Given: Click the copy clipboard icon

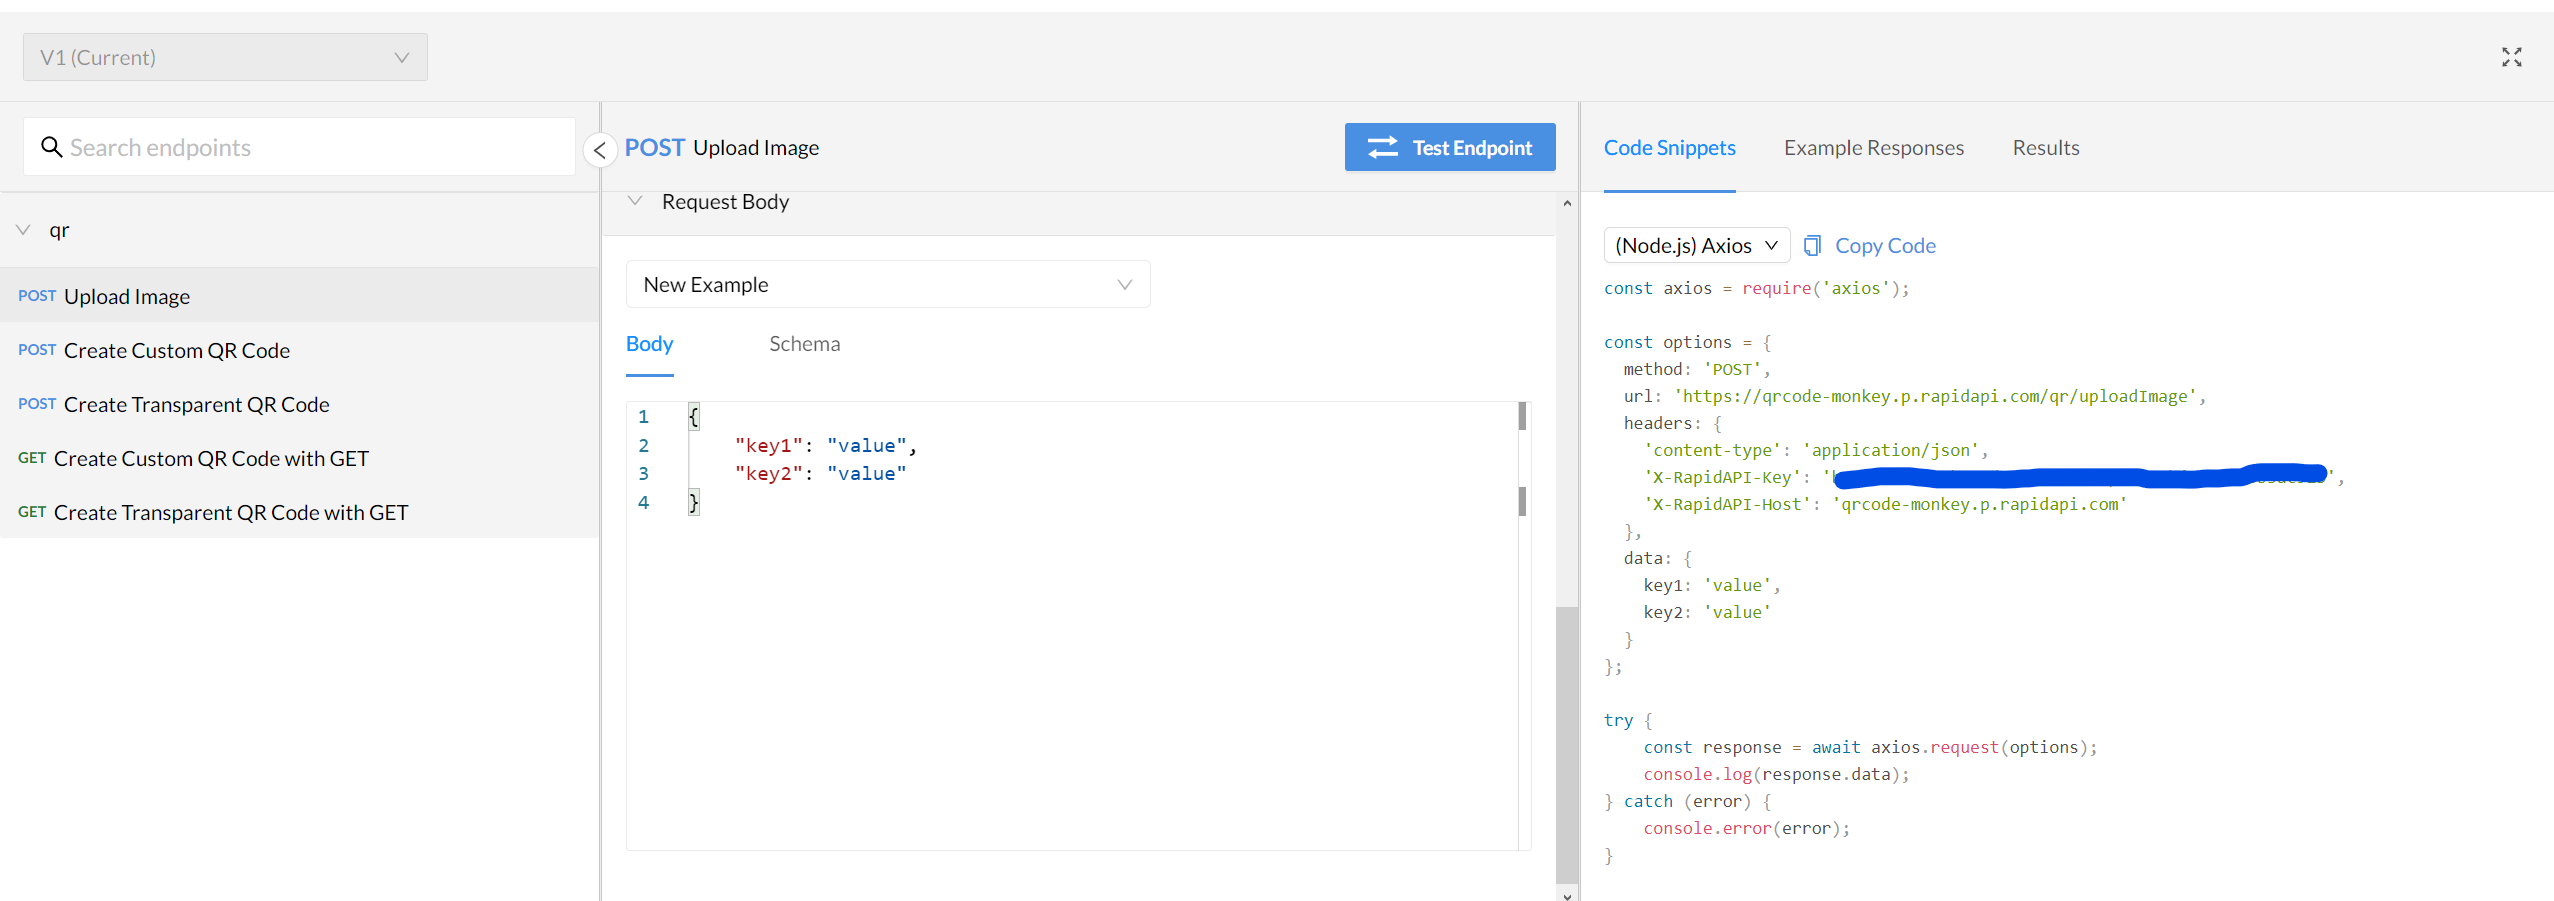Looking at the screenshot, I should point(1812,245).
